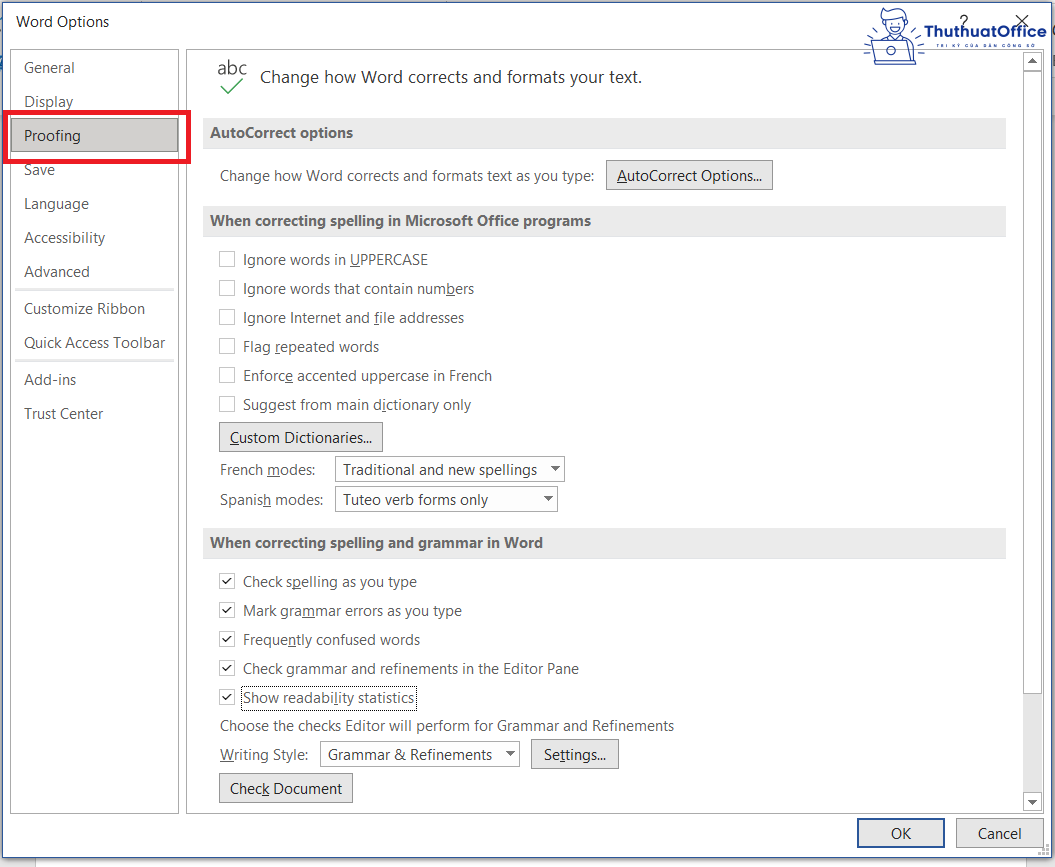Screen dimensions: 1055x867
Task: Open Quick Access Toolbar settings
Action: (x=94, y=343)
